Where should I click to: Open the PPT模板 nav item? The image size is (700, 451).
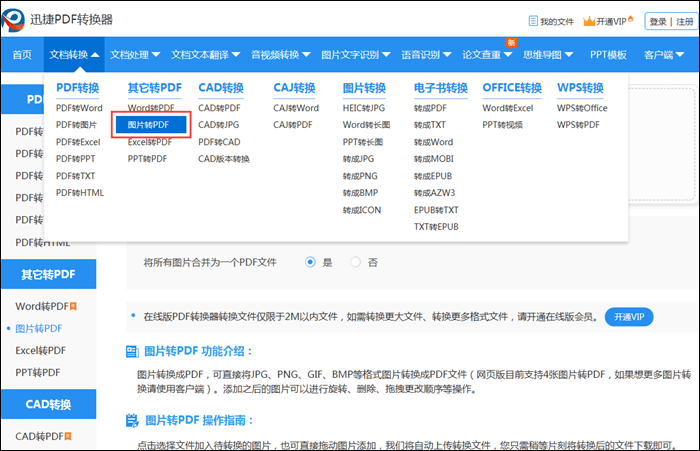pyautogui.click(x=608, y=55)
